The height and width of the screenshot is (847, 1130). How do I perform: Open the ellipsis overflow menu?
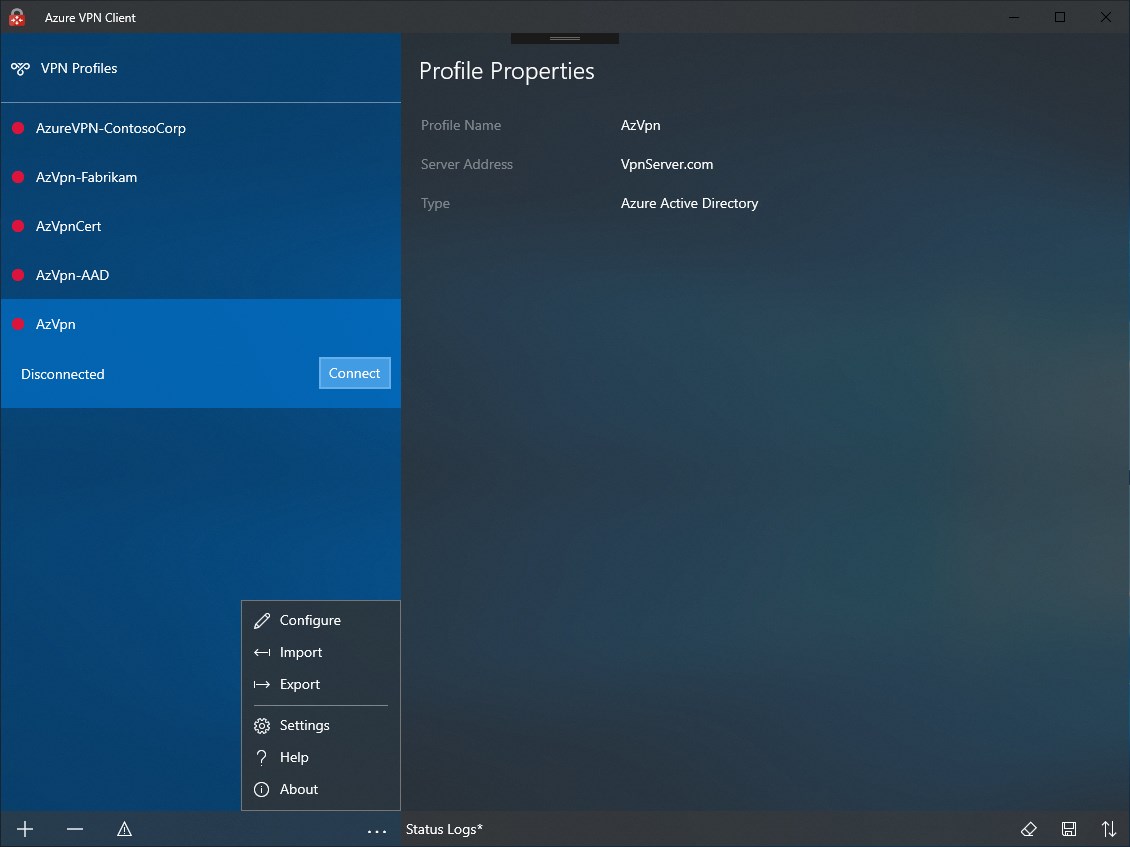click(377, 831)
